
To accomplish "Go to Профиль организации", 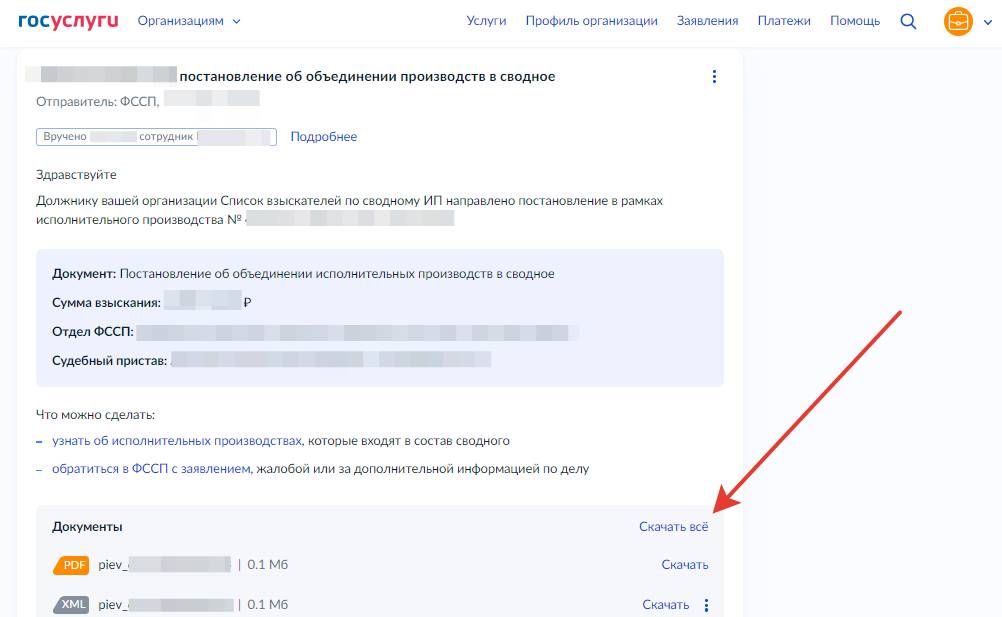I will (591, 21).
